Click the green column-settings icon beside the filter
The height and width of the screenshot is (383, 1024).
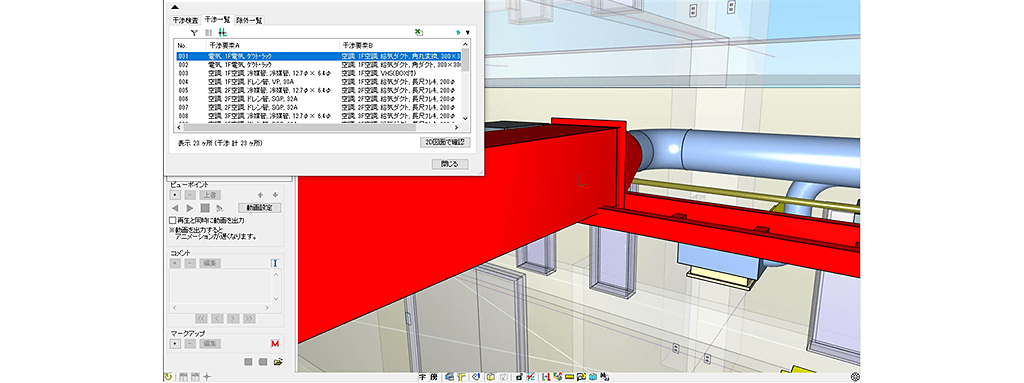click(x=223, y=32)
